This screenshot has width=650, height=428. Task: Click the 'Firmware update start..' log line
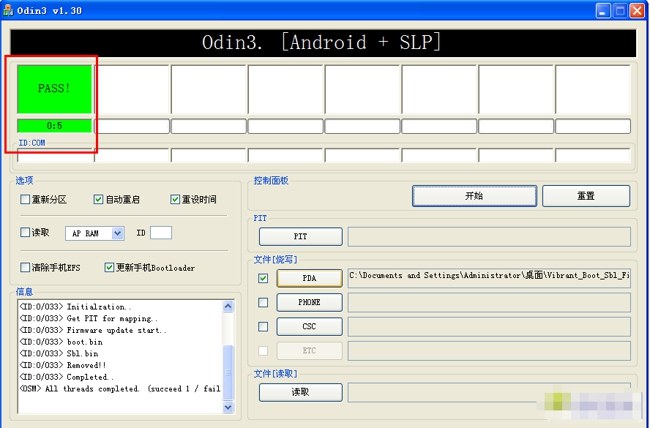pyautogui.click(x=93, y=331)
